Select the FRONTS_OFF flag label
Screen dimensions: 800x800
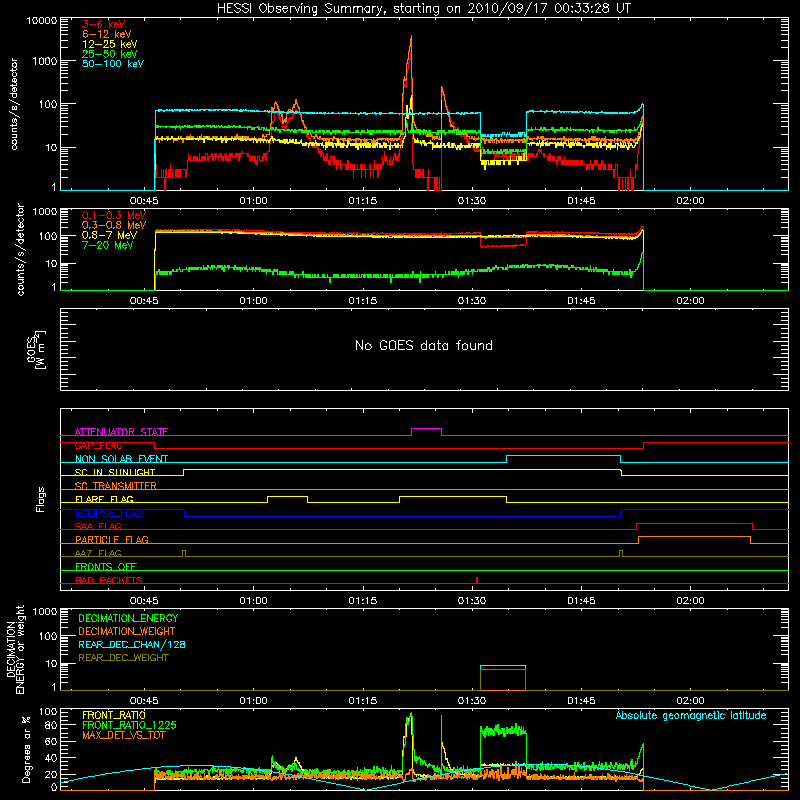coord(106,566)
